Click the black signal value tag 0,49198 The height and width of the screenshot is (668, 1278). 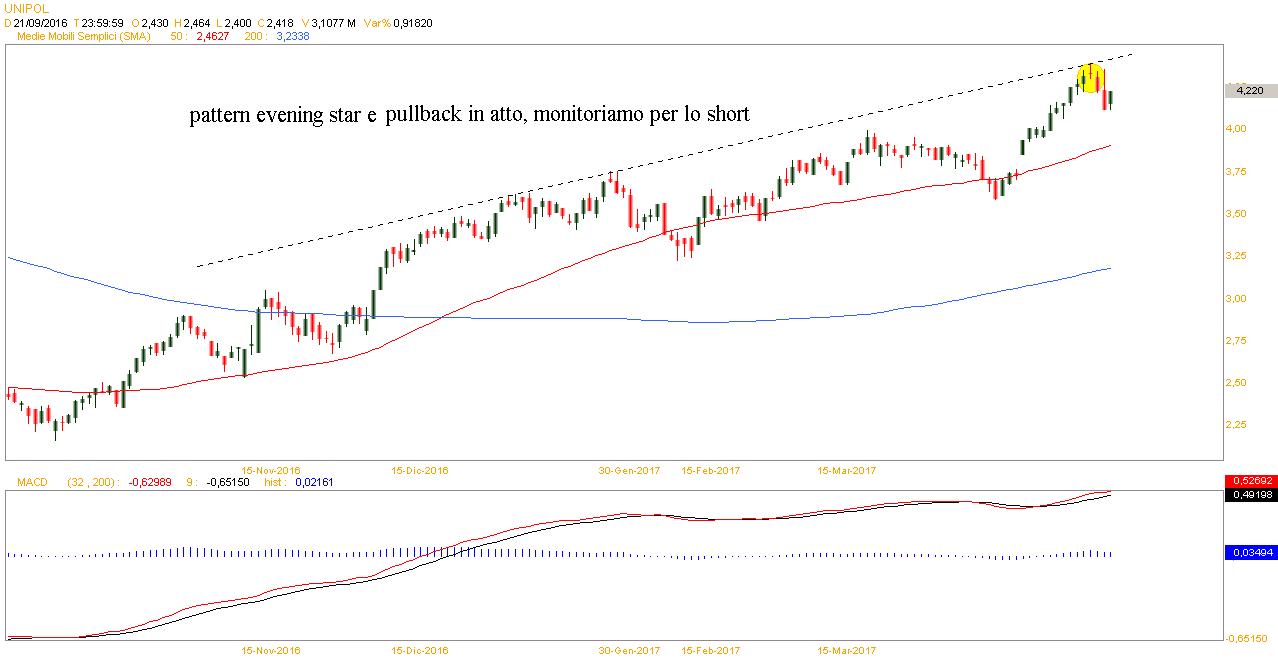point(1250,494)
